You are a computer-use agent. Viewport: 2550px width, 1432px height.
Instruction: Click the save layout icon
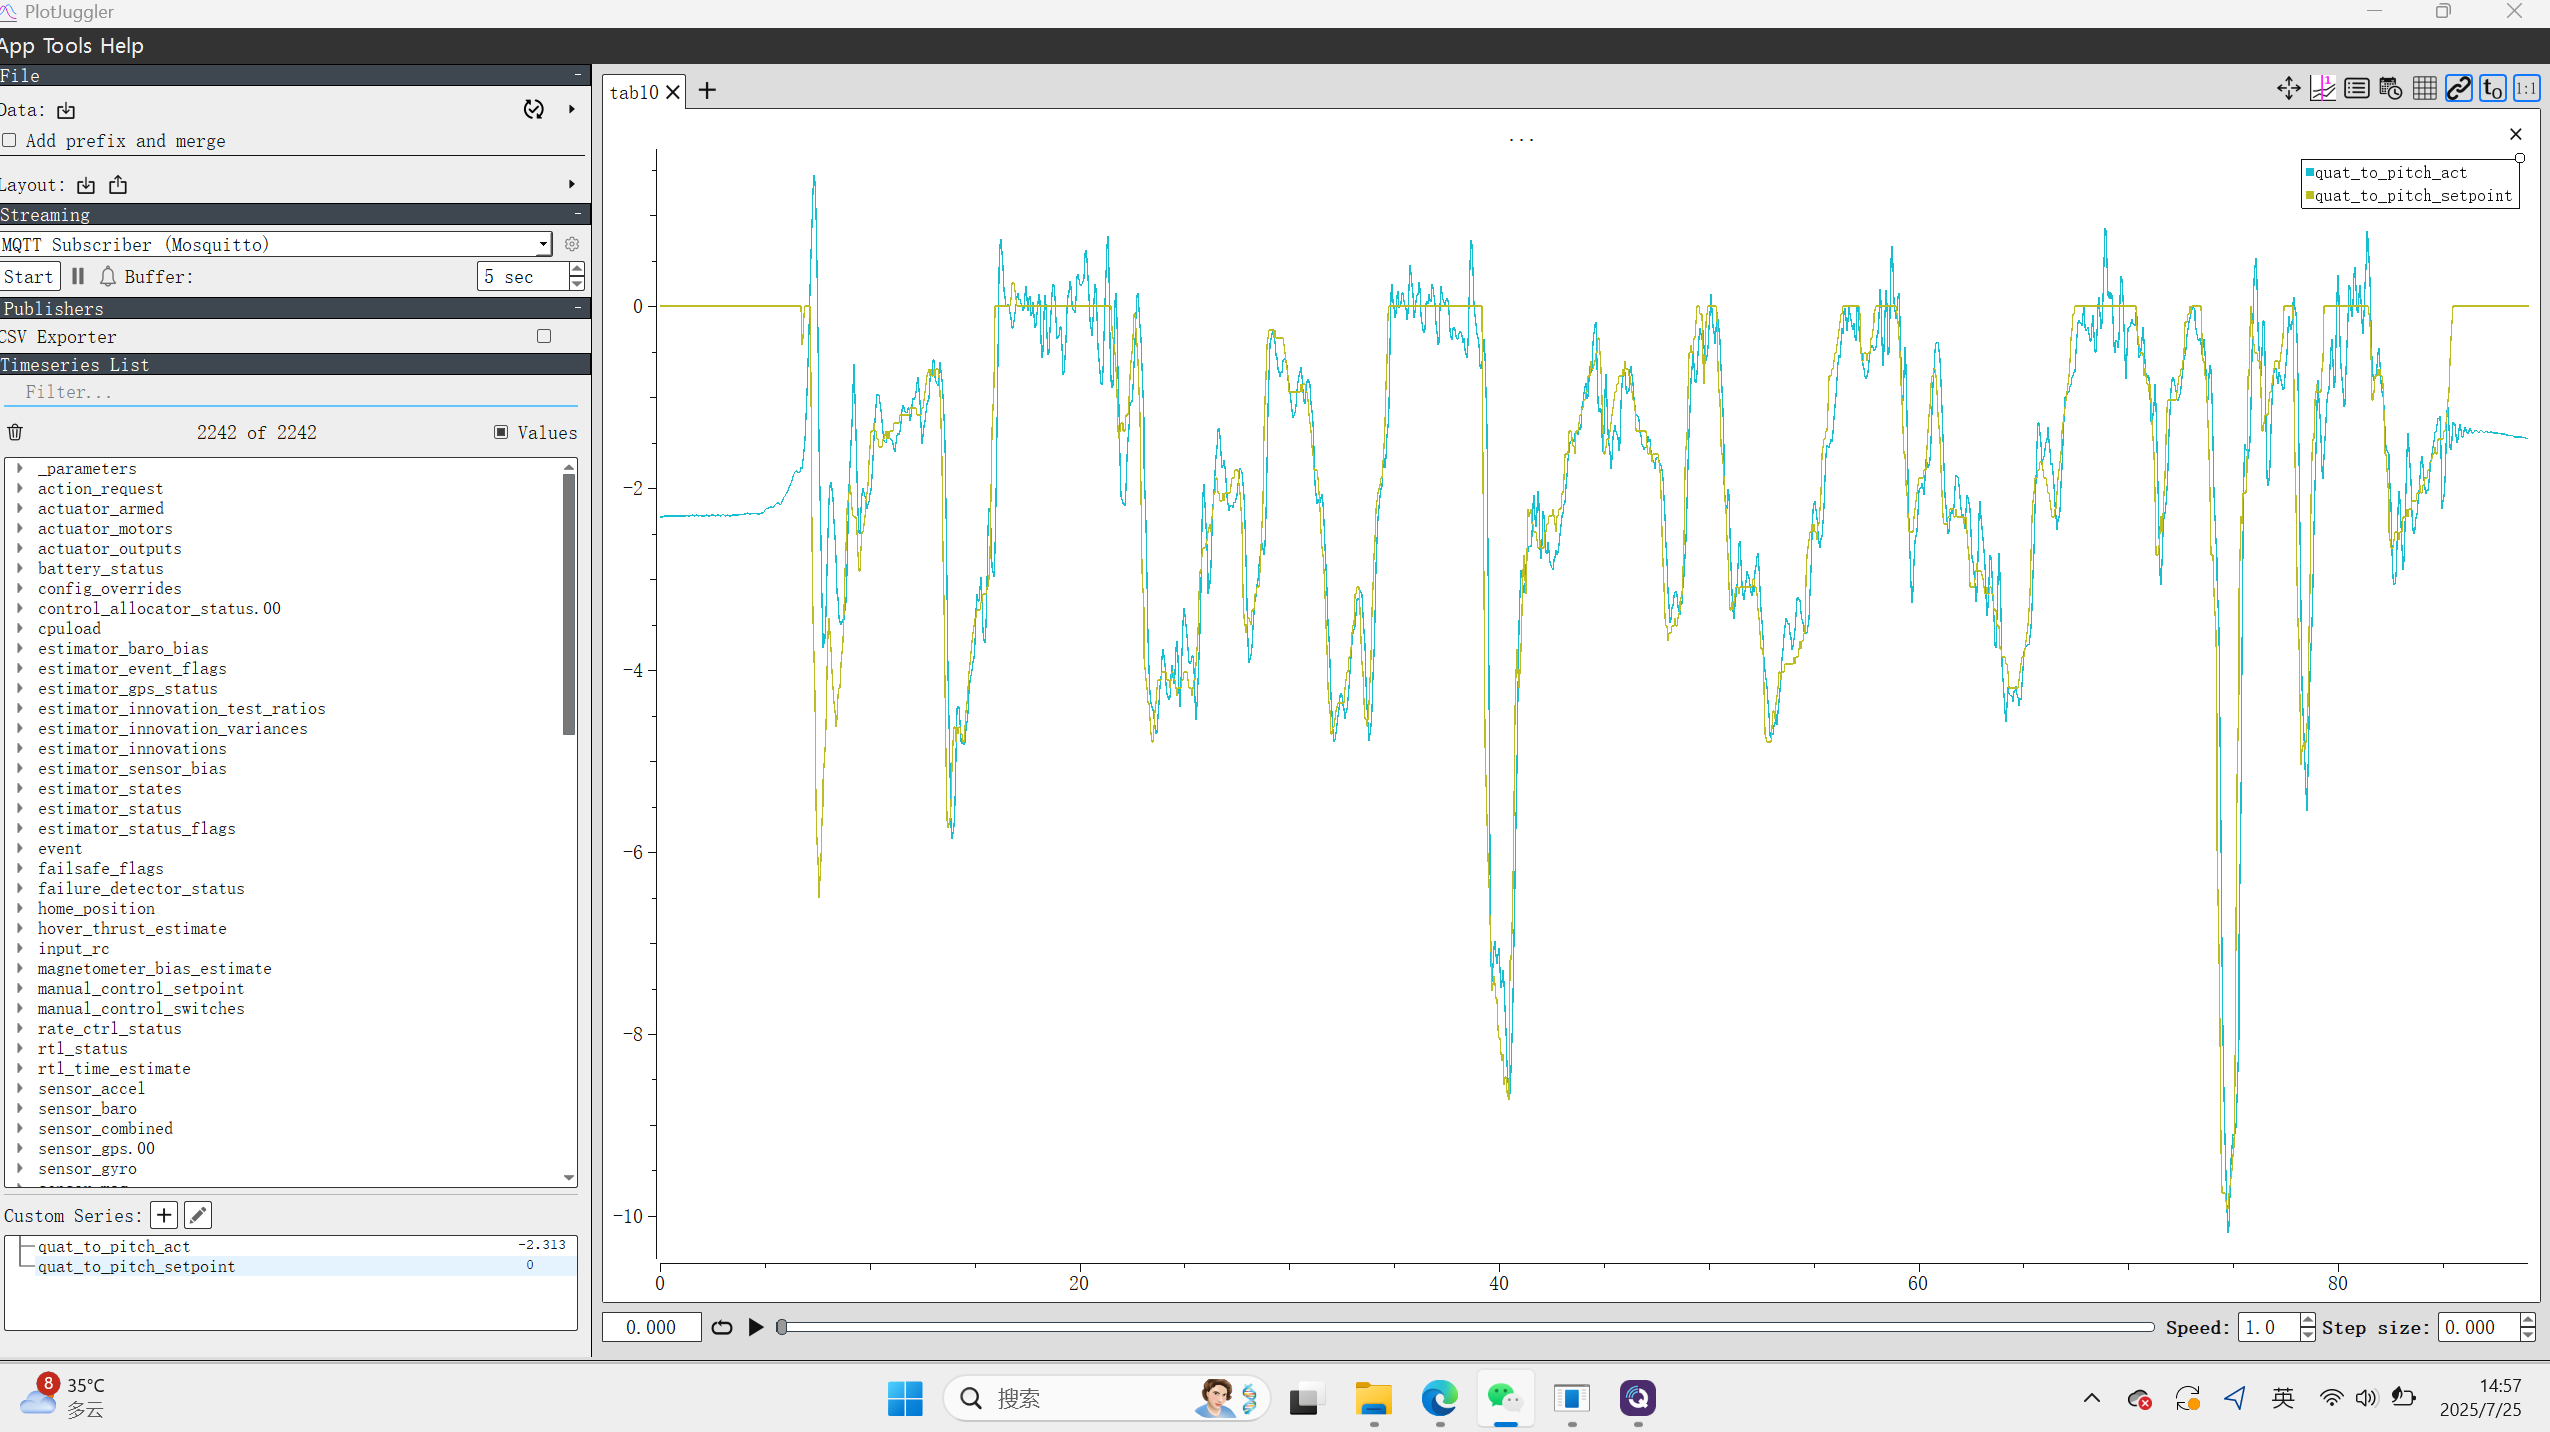coord(118,184)
